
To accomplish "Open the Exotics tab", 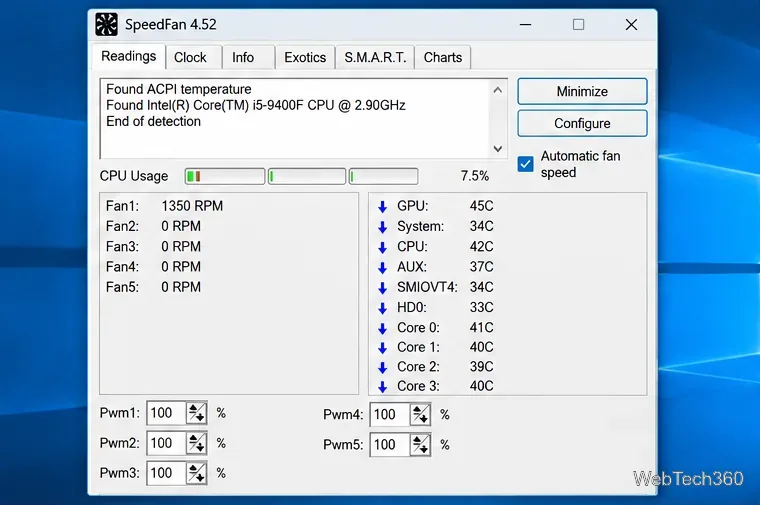I will pos(305,58).
